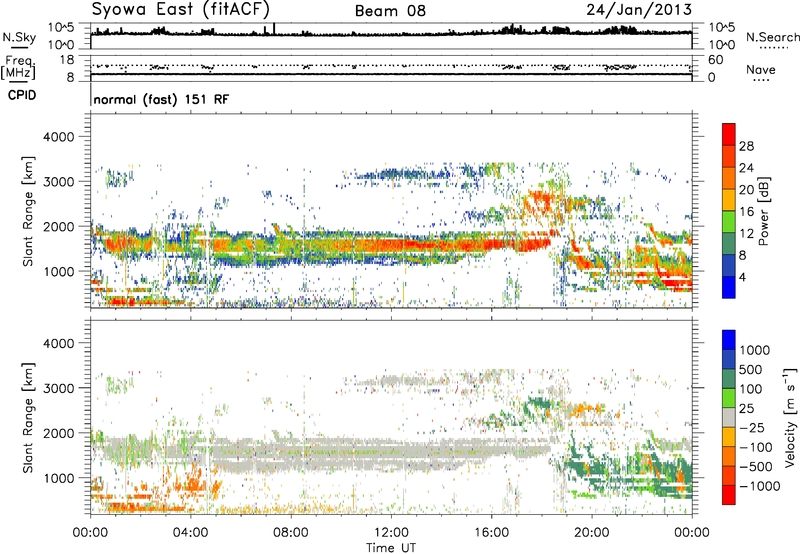Click the "4000" tick of the power panel
The width and height of the screenshot is (800, 554).
58,137
